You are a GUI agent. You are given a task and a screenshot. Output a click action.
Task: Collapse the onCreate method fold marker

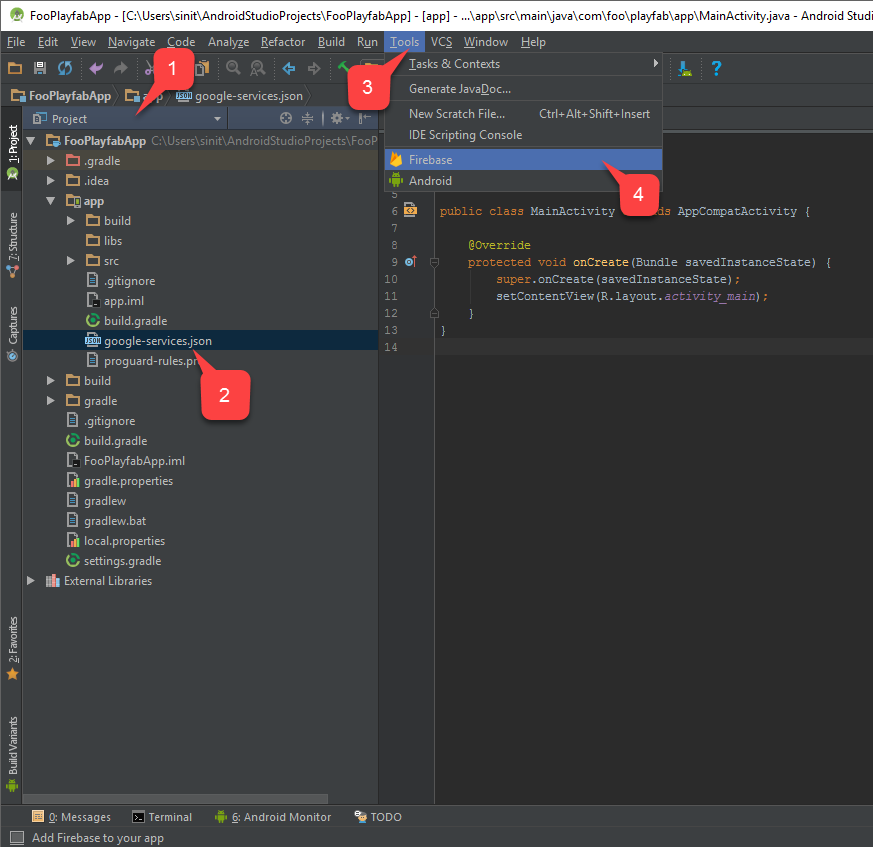[434, 262]
